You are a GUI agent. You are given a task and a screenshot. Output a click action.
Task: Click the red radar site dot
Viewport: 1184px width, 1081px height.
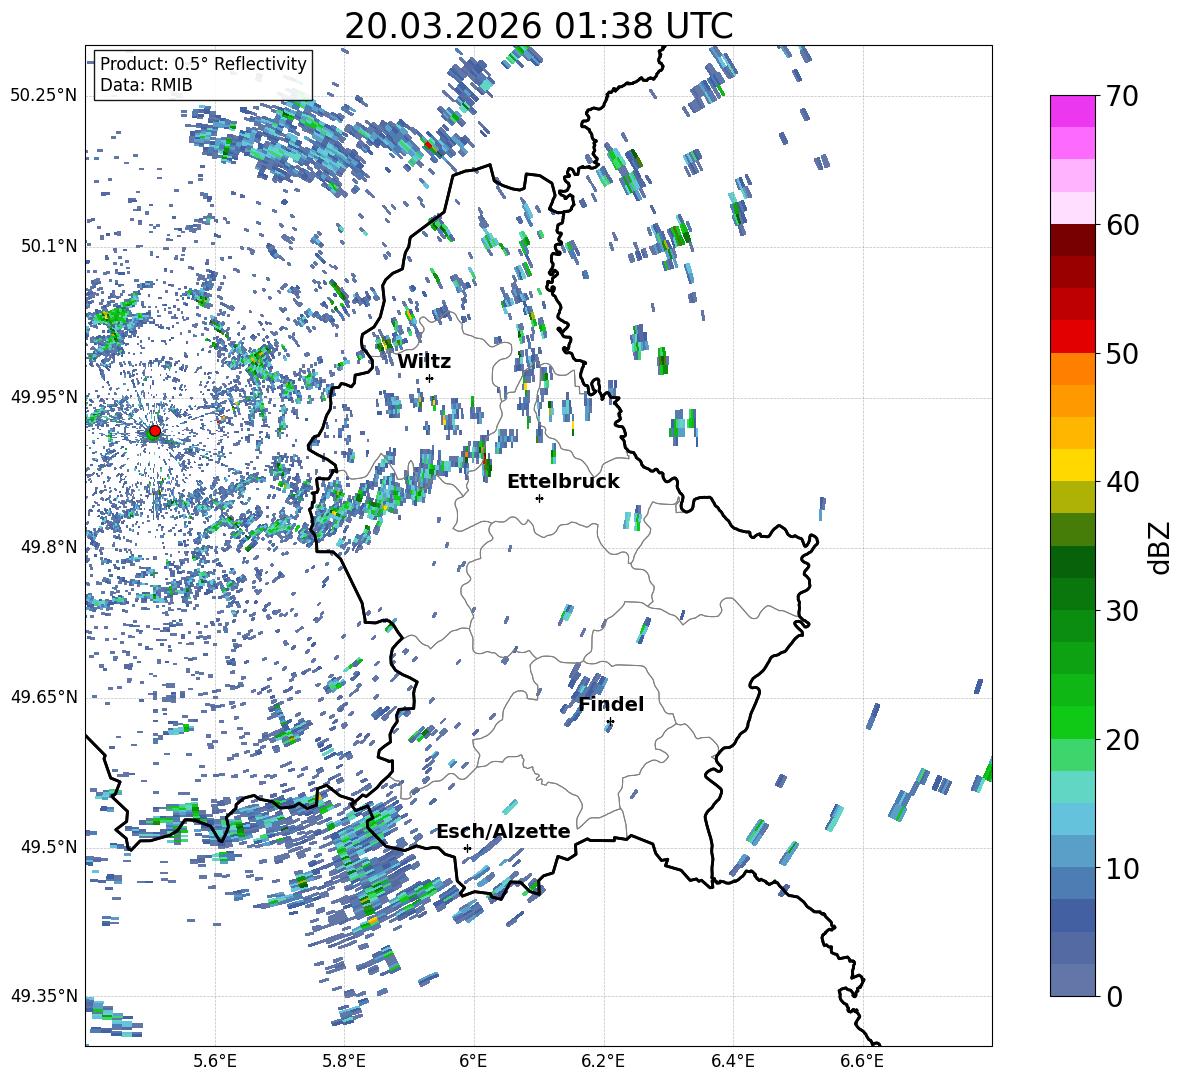[x=154, y=431]
